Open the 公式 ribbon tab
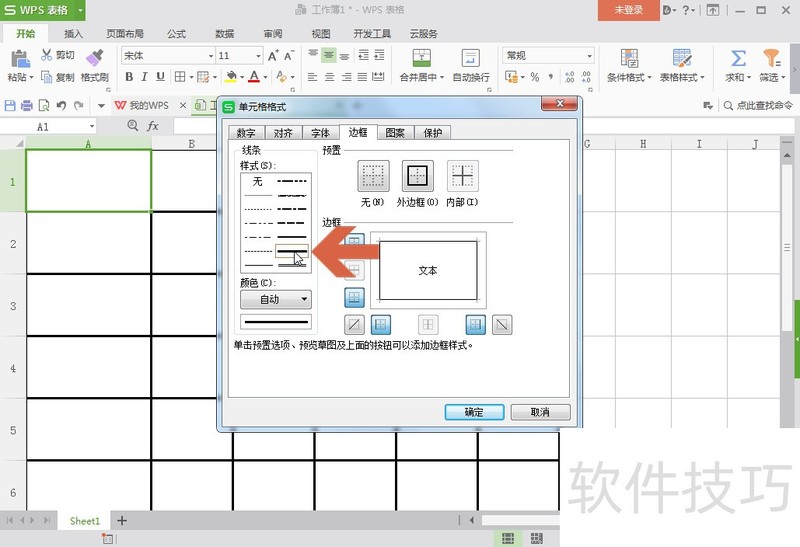Viewport: 800px width, 547px height. (x=176, y=34)
